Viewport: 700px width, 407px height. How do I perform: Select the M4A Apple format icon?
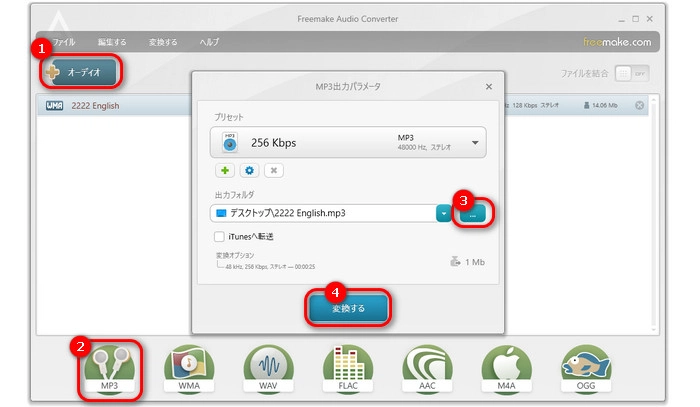506,370
